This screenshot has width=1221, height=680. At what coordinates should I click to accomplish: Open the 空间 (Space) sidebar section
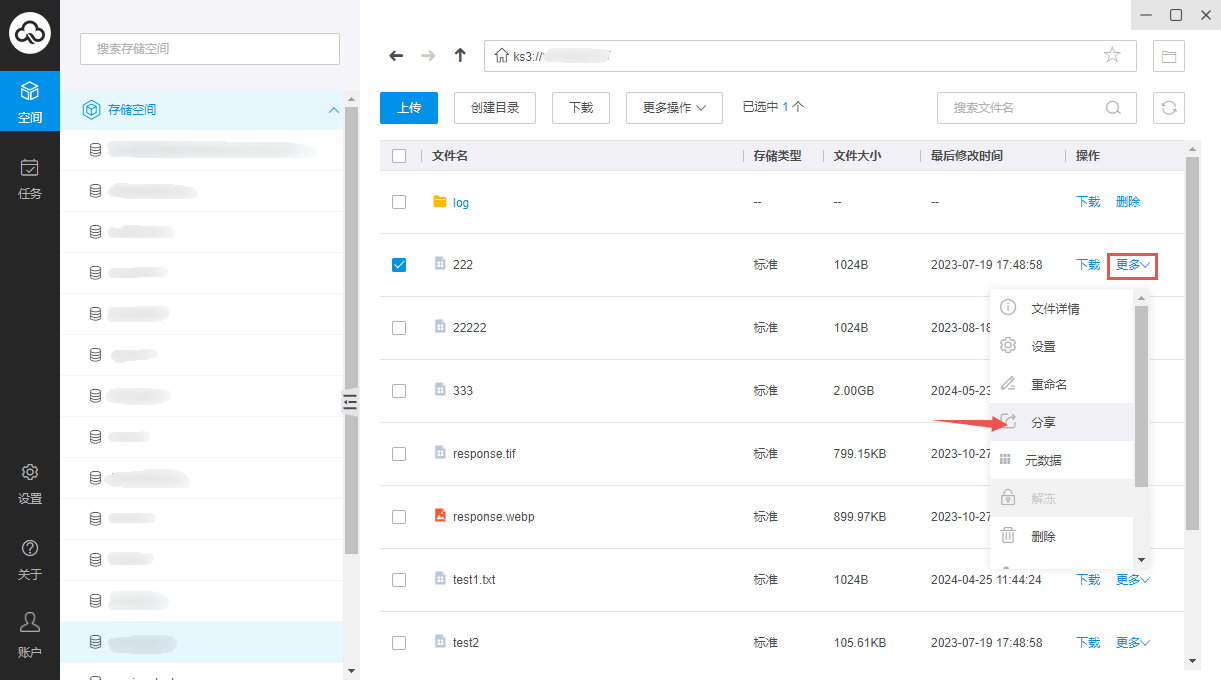[x=30, y=103]
